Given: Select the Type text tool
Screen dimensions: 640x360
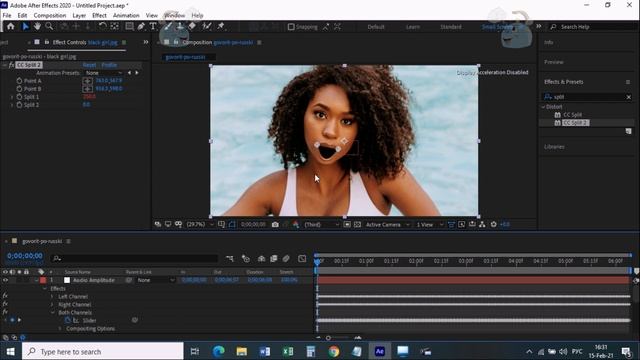Looking at the screenshot, I should click(153, 26).
